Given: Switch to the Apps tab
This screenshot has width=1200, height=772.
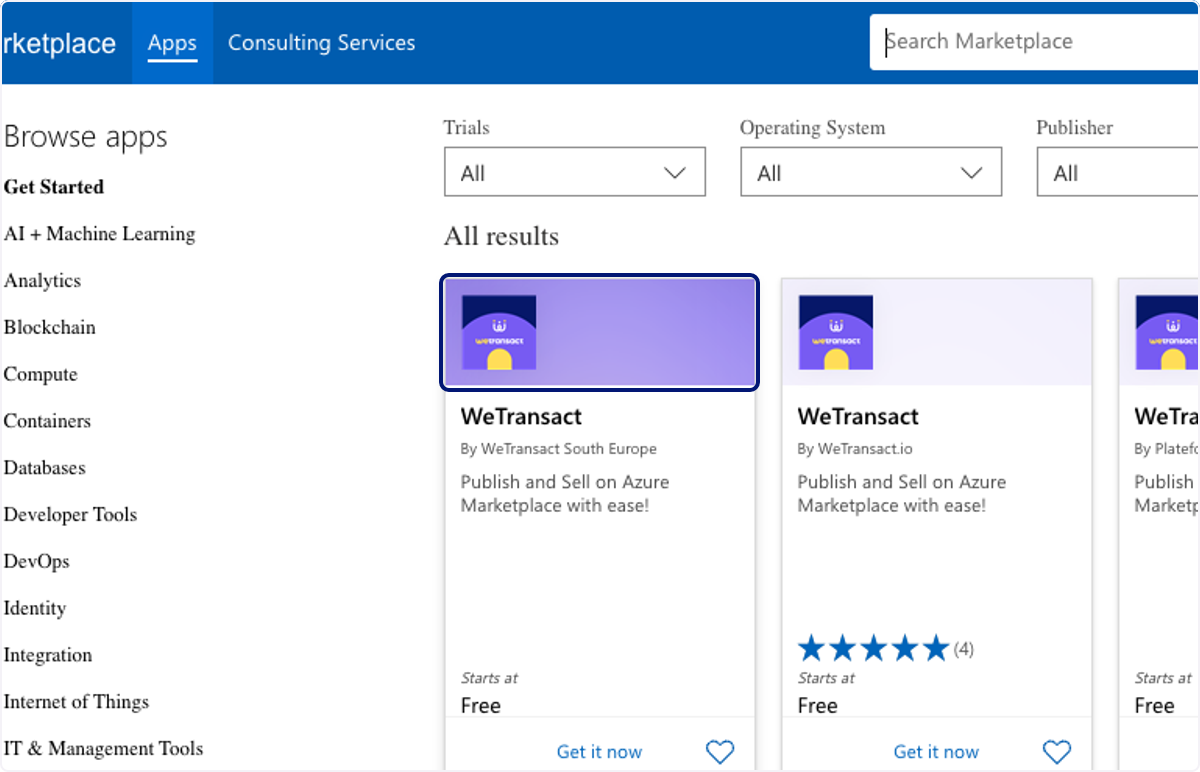Looking at the screenshot, I should tap(172, 43).
